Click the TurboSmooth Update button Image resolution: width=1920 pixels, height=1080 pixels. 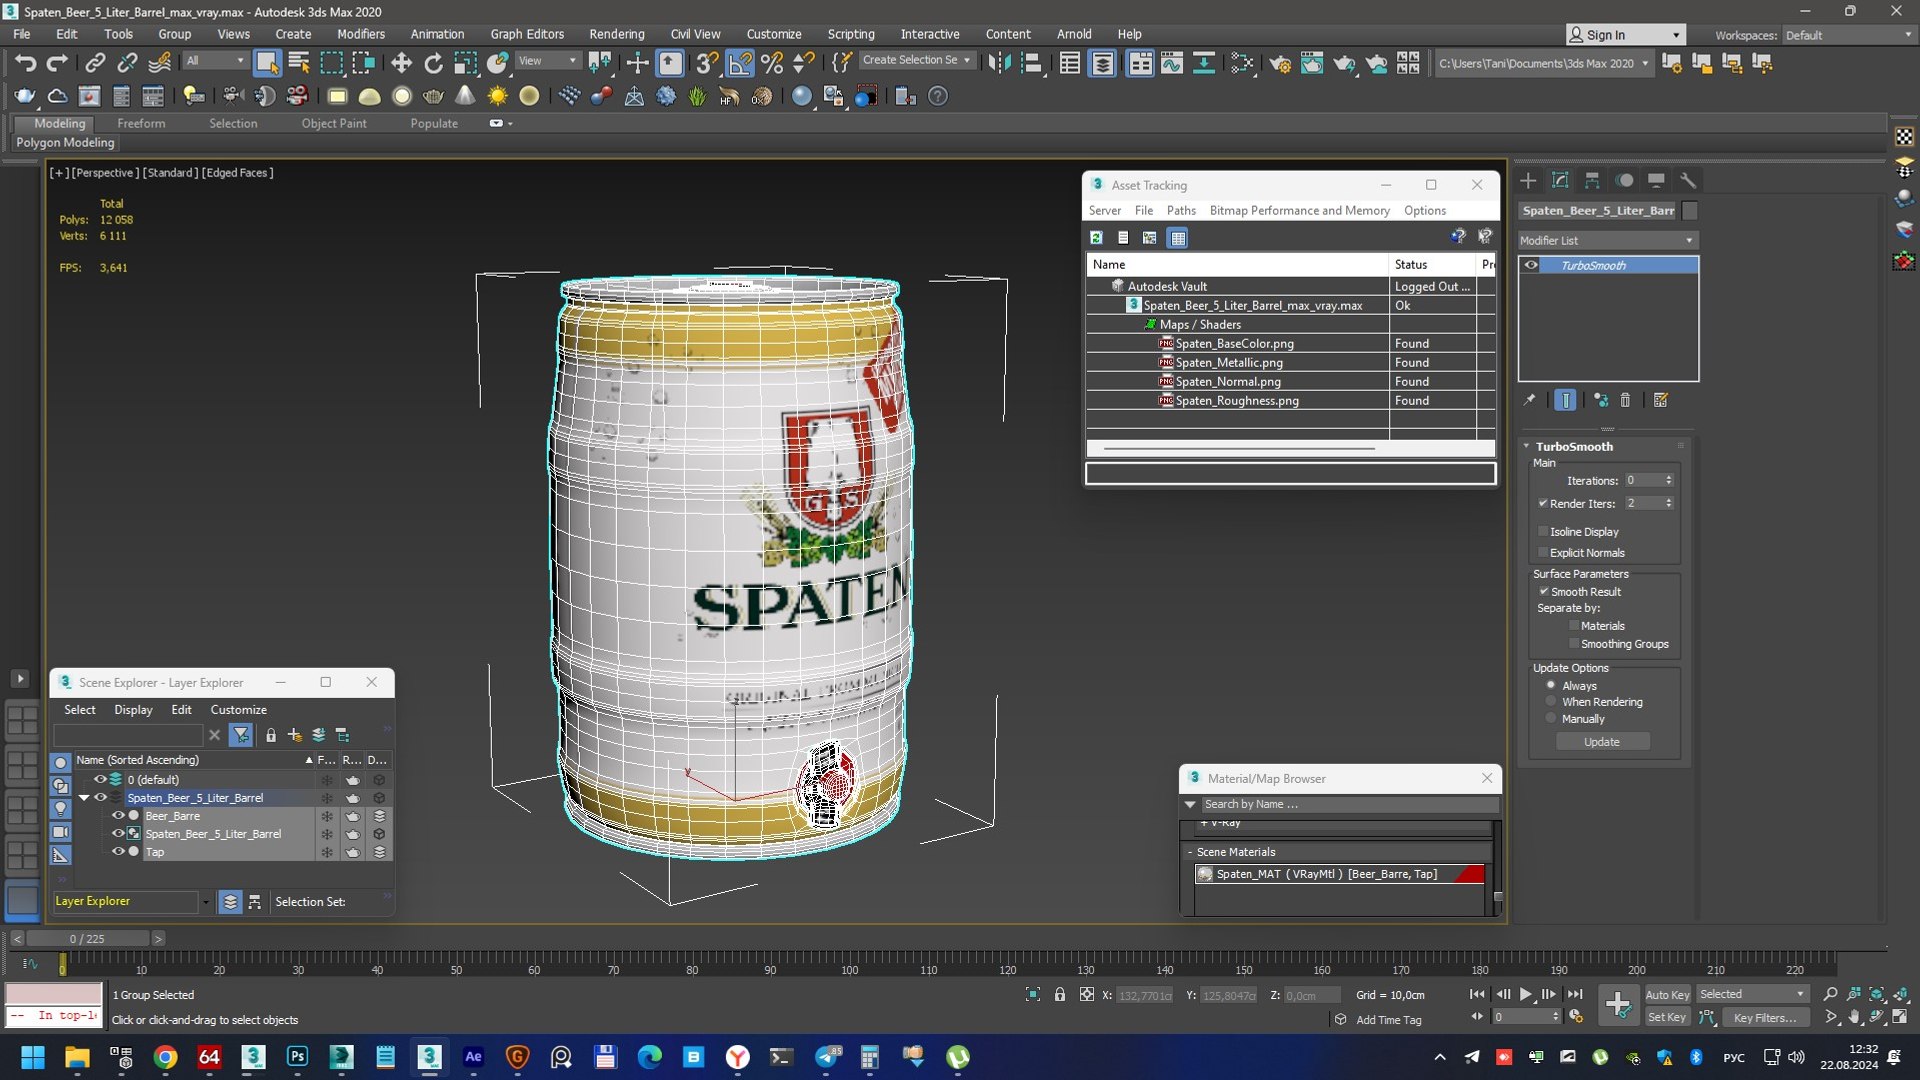pos(1602,742)
